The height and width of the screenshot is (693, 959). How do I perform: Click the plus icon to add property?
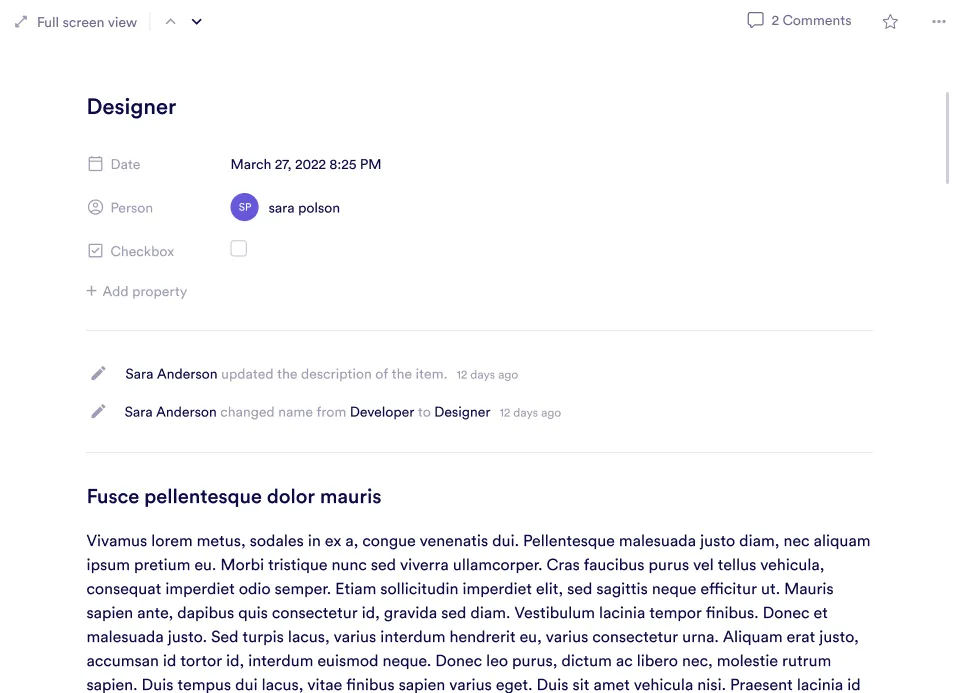92,291
